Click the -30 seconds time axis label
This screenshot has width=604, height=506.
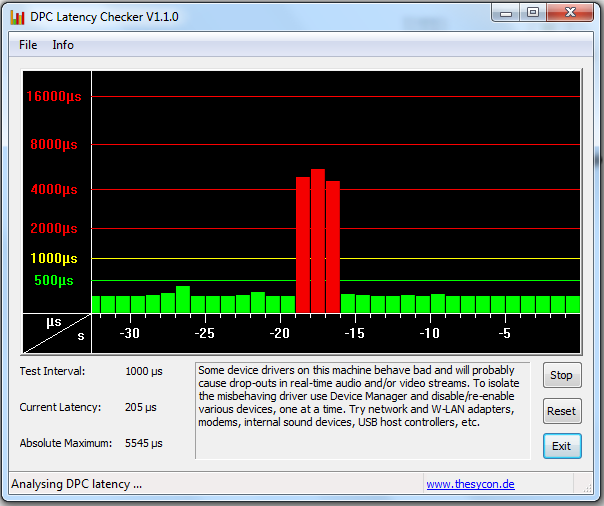point(129,333)
